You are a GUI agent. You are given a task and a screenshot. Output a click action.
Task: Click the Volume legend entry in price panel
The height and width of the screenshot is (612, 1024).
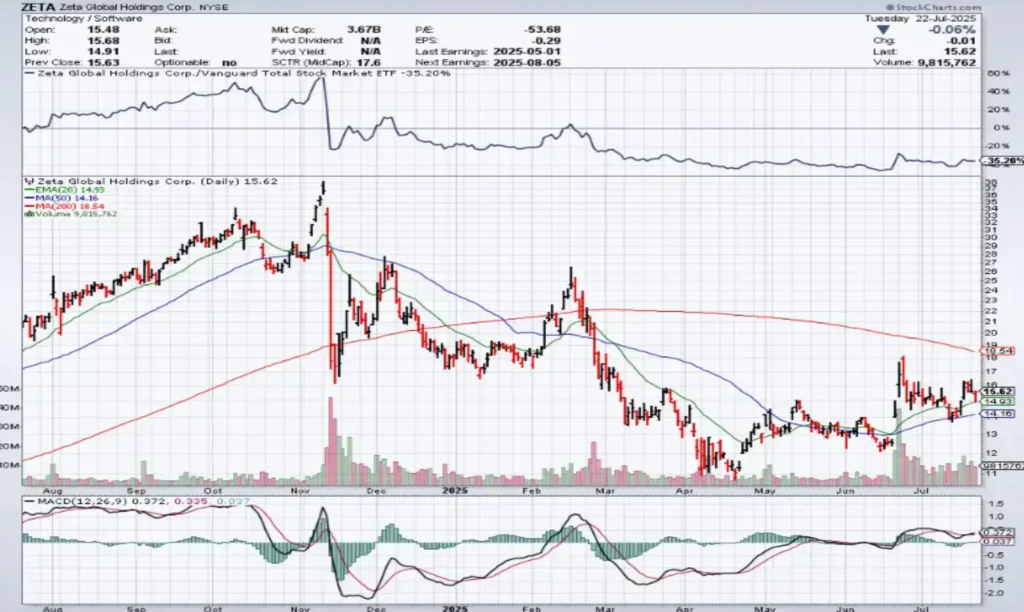coord(71,214)
